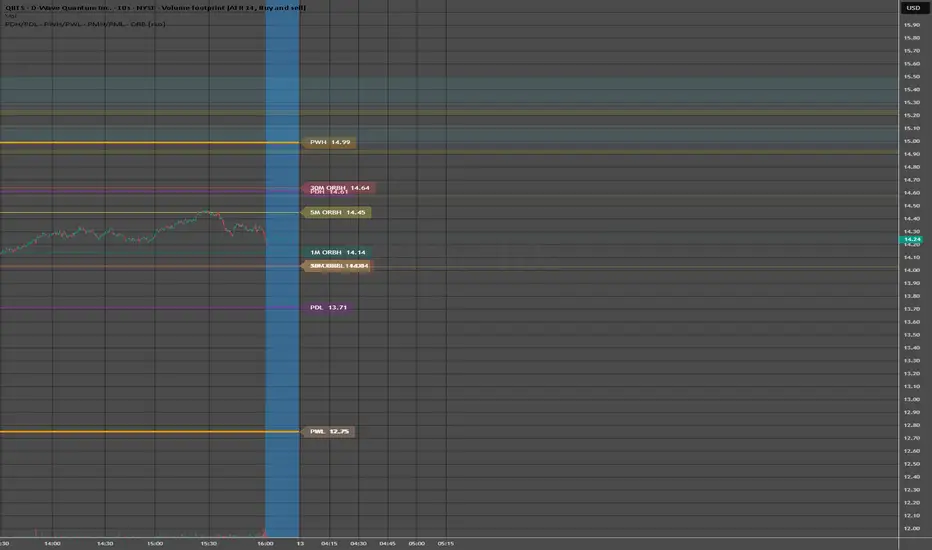Click the 04:30 time axis label
932x550 pixels.
pos(358,543)
